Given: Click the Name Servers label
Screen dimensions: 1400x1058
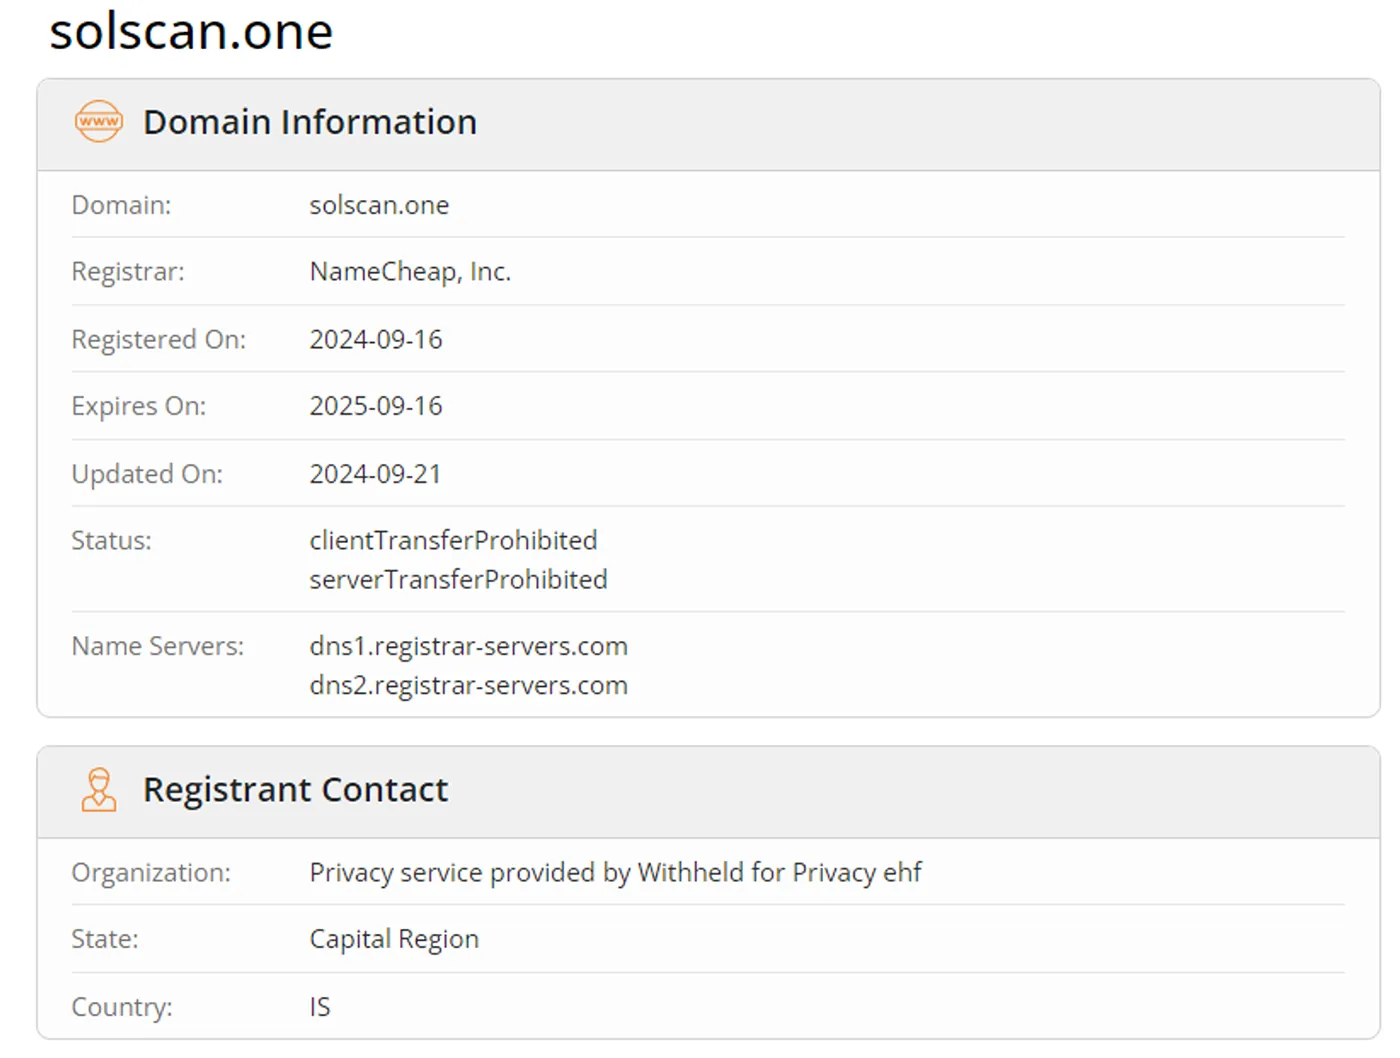Looking at the screenshot, I should [157, 646].
